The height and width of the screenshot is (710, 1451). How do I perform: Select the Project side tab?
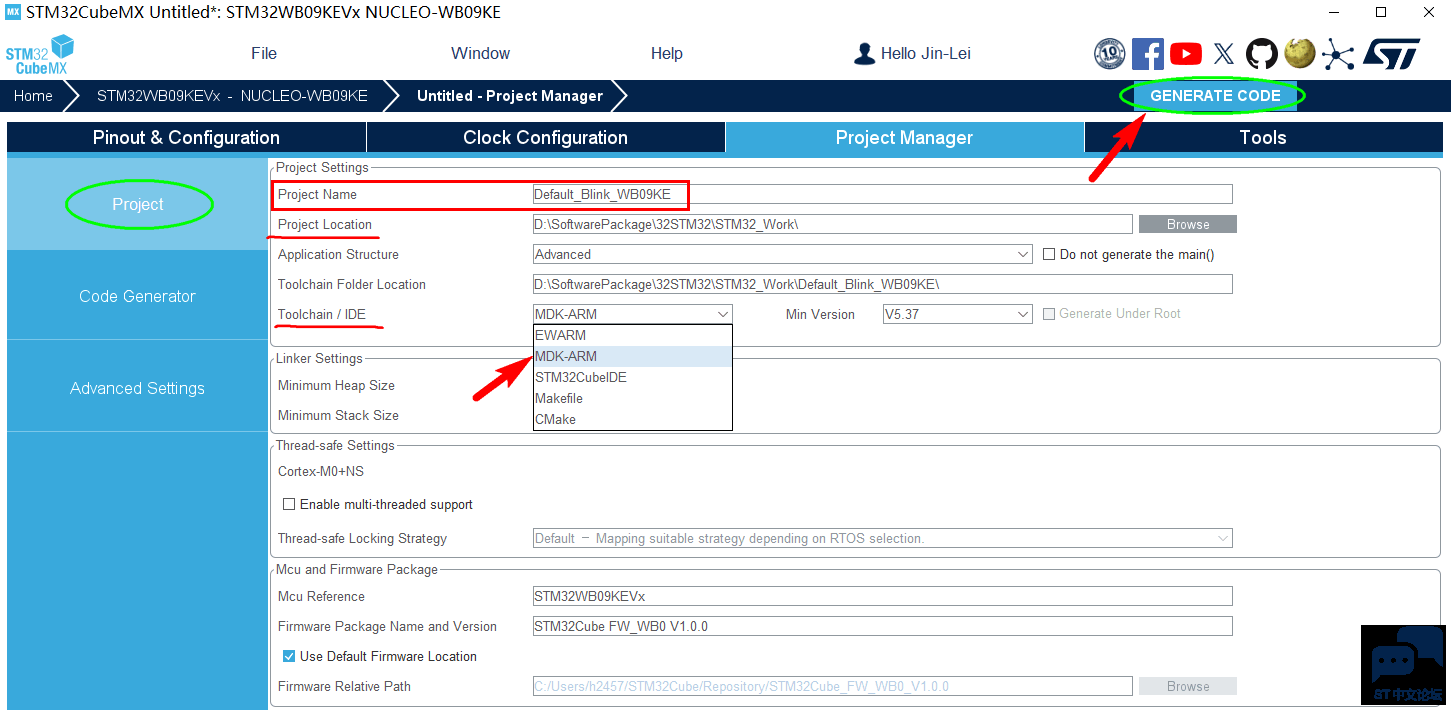pos(138,204)
